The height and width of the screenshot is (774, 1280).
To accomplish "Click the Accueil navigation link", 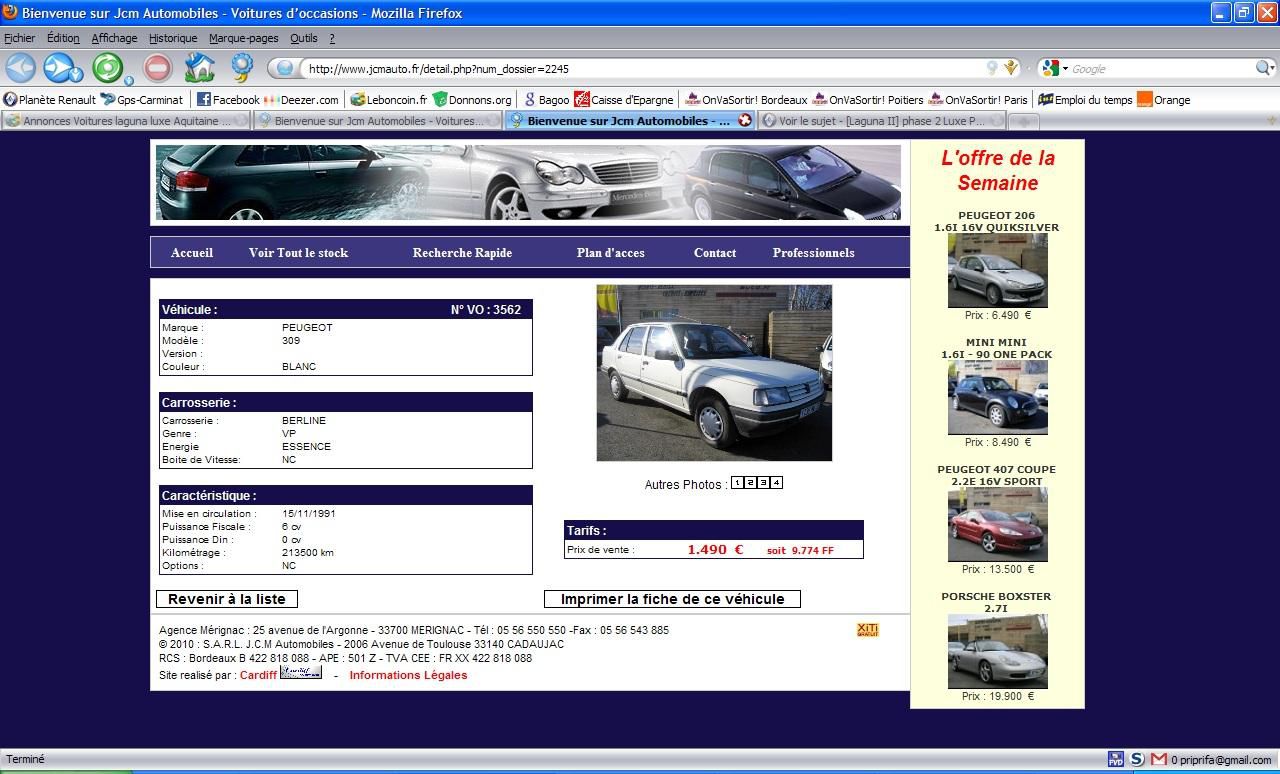I will (x=192, y=253).
